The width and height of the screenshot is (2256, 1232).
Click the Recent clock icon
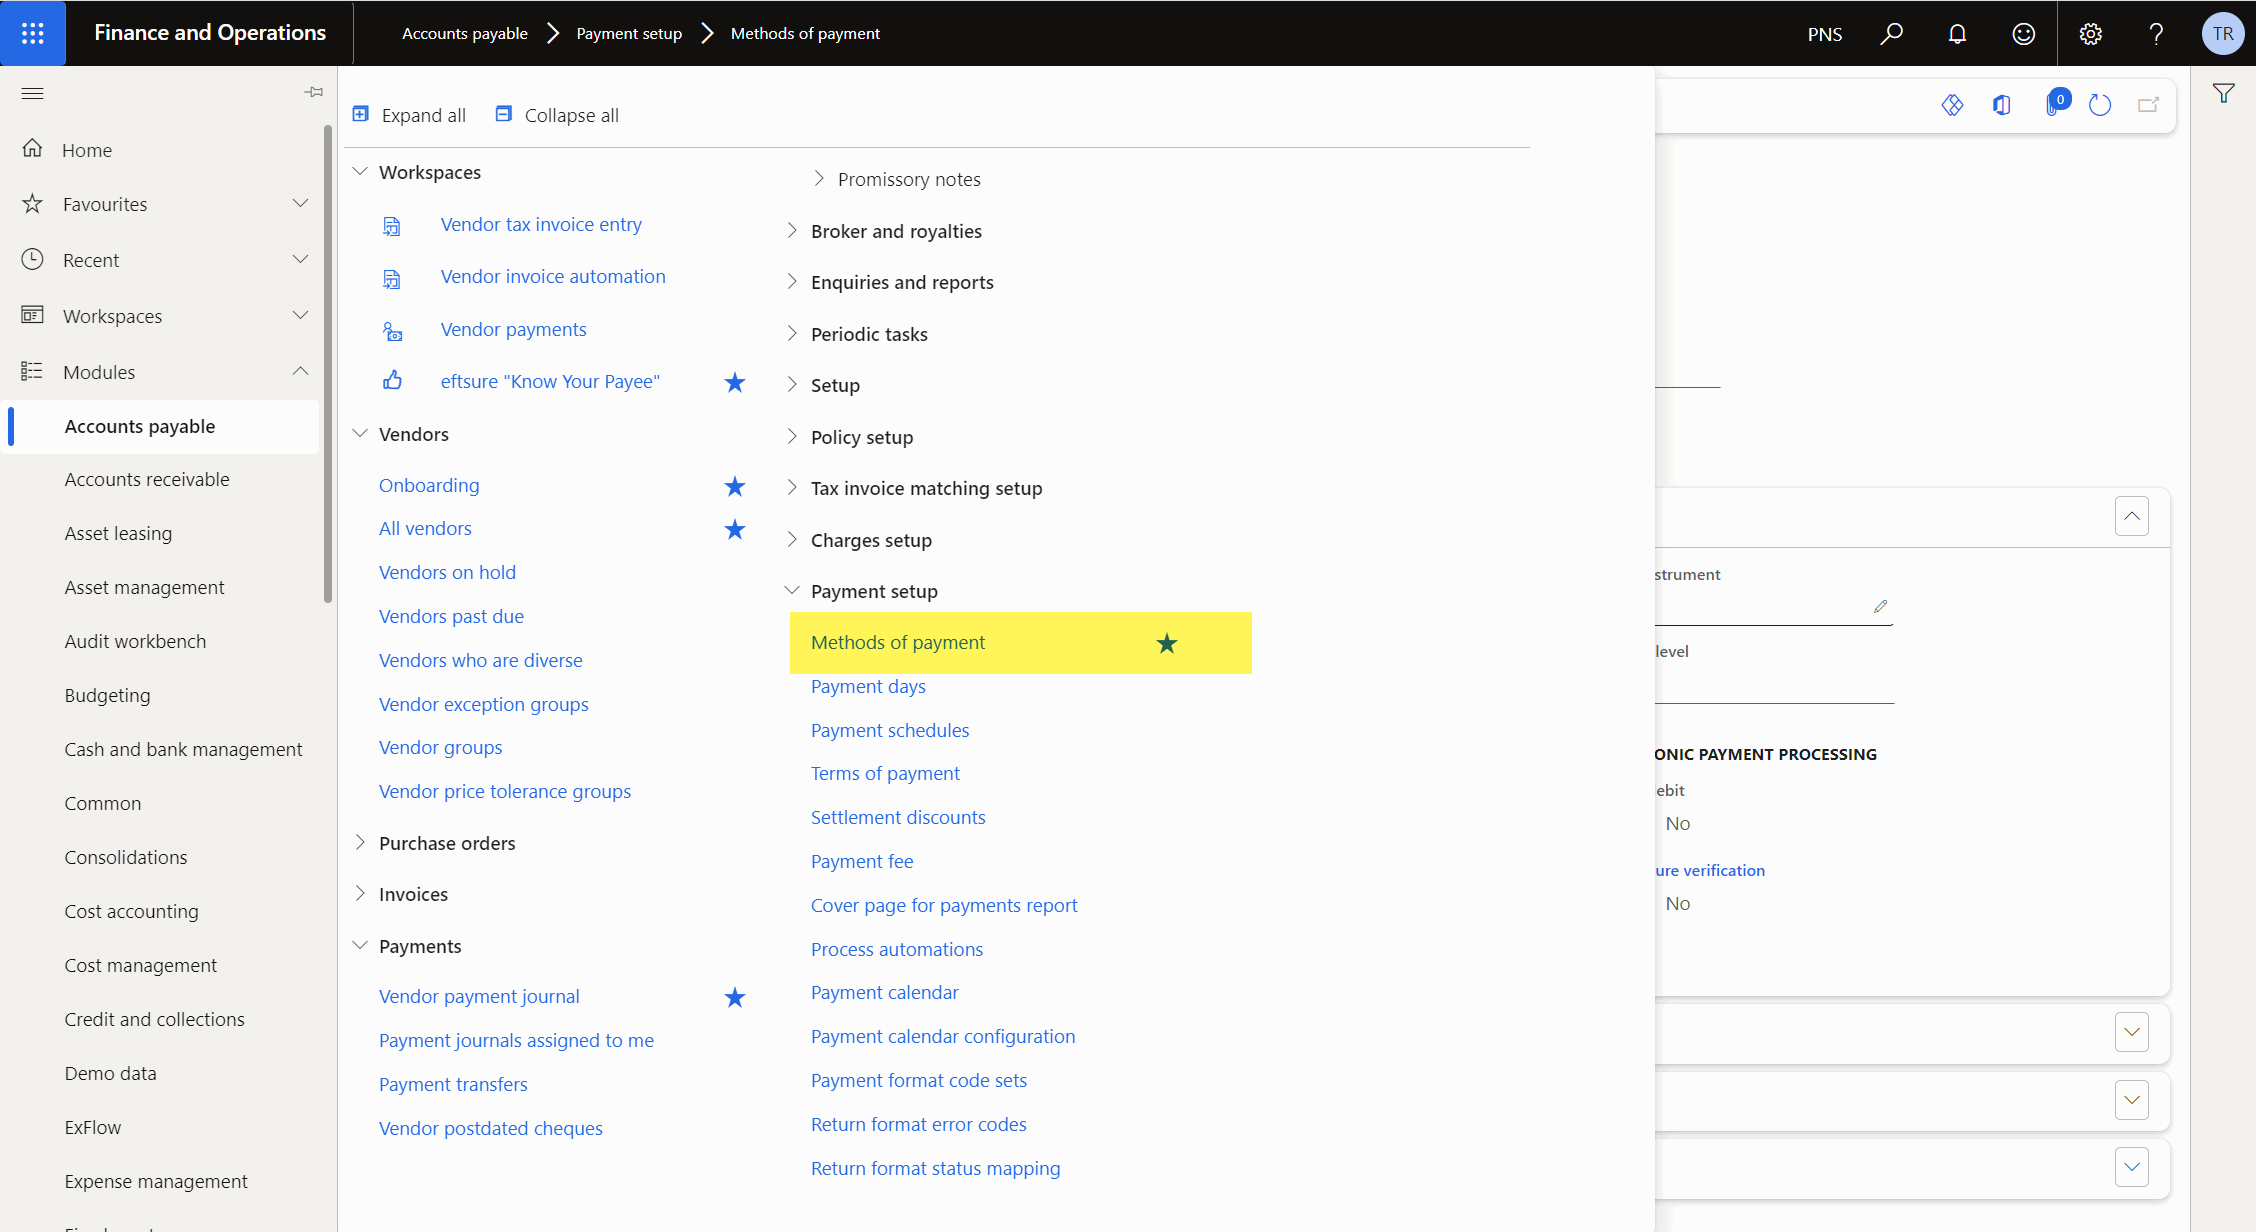pos(32,260)
